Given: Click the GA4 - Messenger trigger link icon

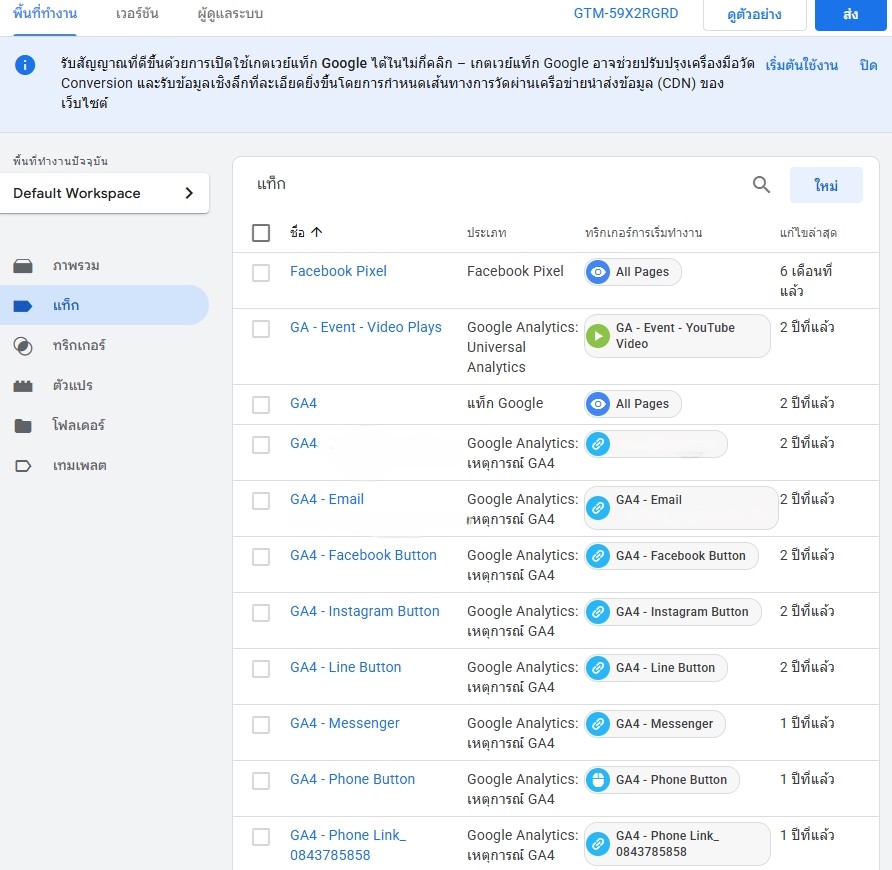Looking at the screenshot, I should 598,724.
